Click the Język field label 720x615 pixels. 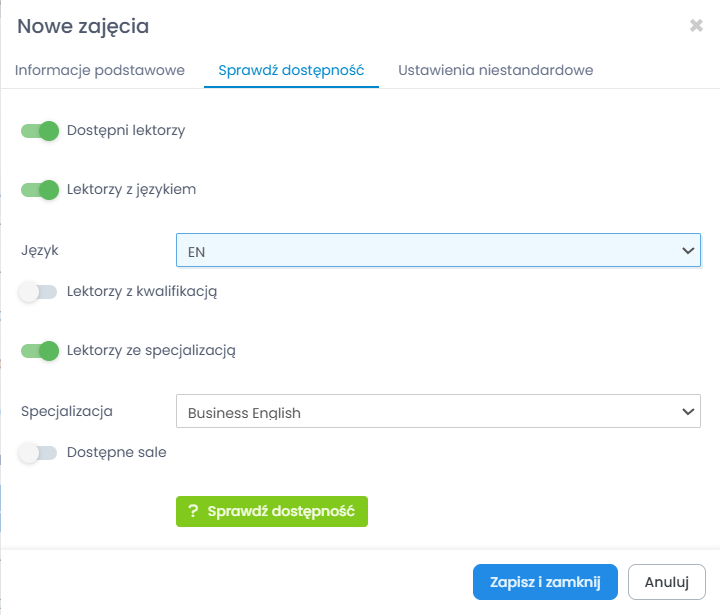pyautogui.click(x=40, y=250)
